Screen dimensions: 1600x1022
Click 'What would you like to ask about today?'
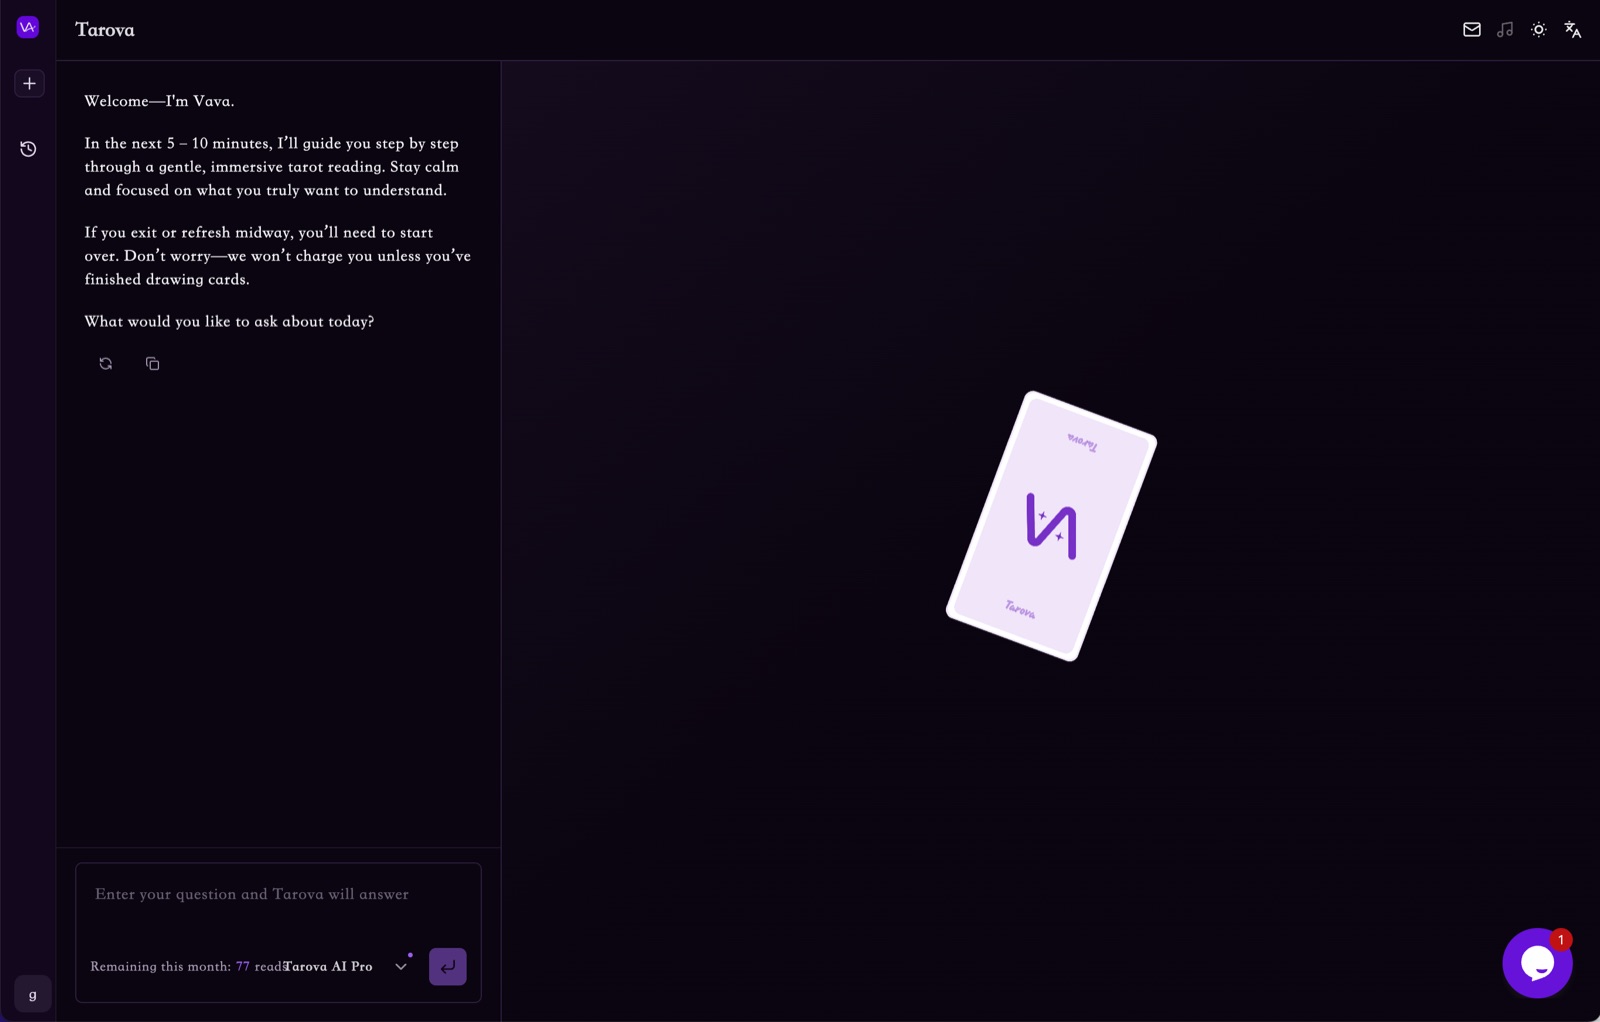[x=229, y=322]
